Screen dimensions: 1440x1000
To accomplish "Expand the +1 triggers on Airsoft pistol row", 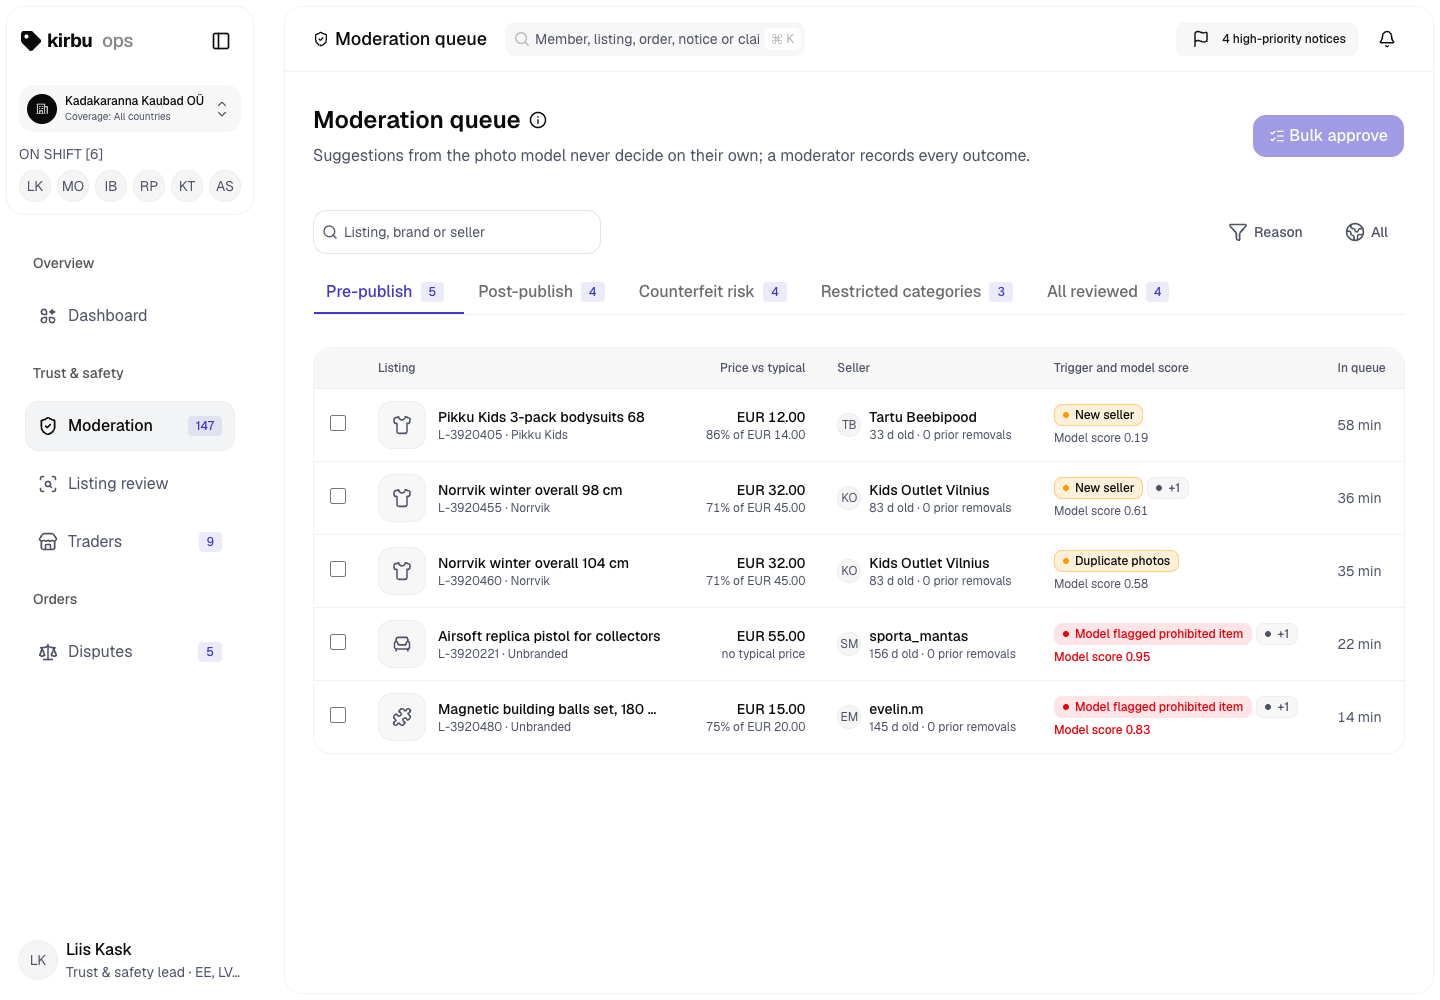I will [1277, 634].
